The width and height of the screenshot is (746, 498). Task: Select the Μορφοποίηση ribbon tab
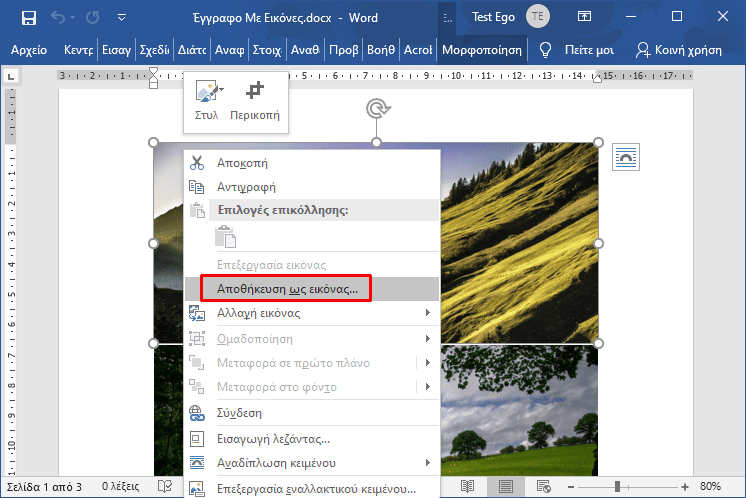482,50
